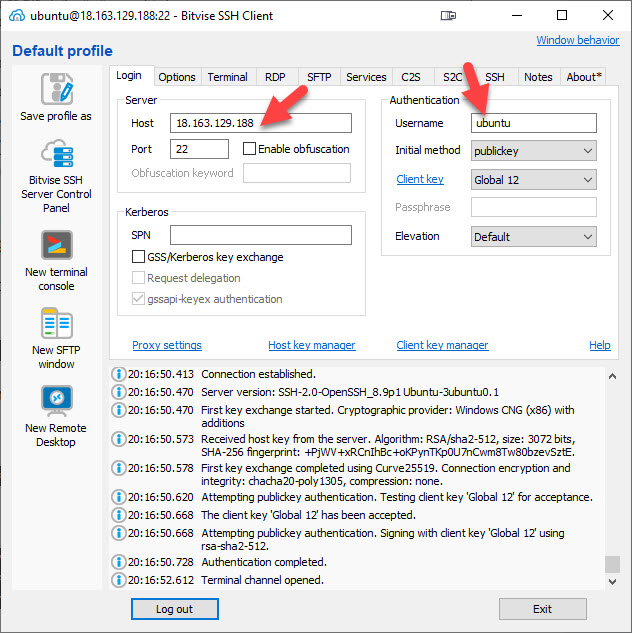Click info icon for Terminal channel opened entry
Image resolution: width=632 pixels, height=633 pixels.
pyautogui.click(x=119, y=580)
